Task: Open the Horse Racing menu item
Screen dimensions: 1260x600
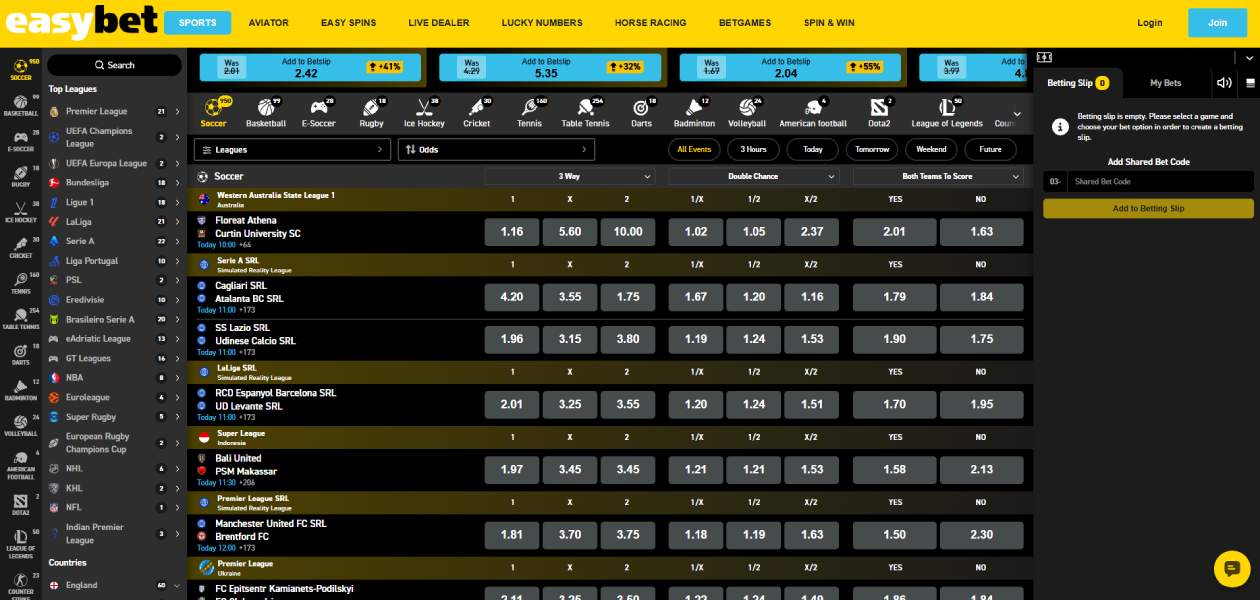Action: click(651, 23)
